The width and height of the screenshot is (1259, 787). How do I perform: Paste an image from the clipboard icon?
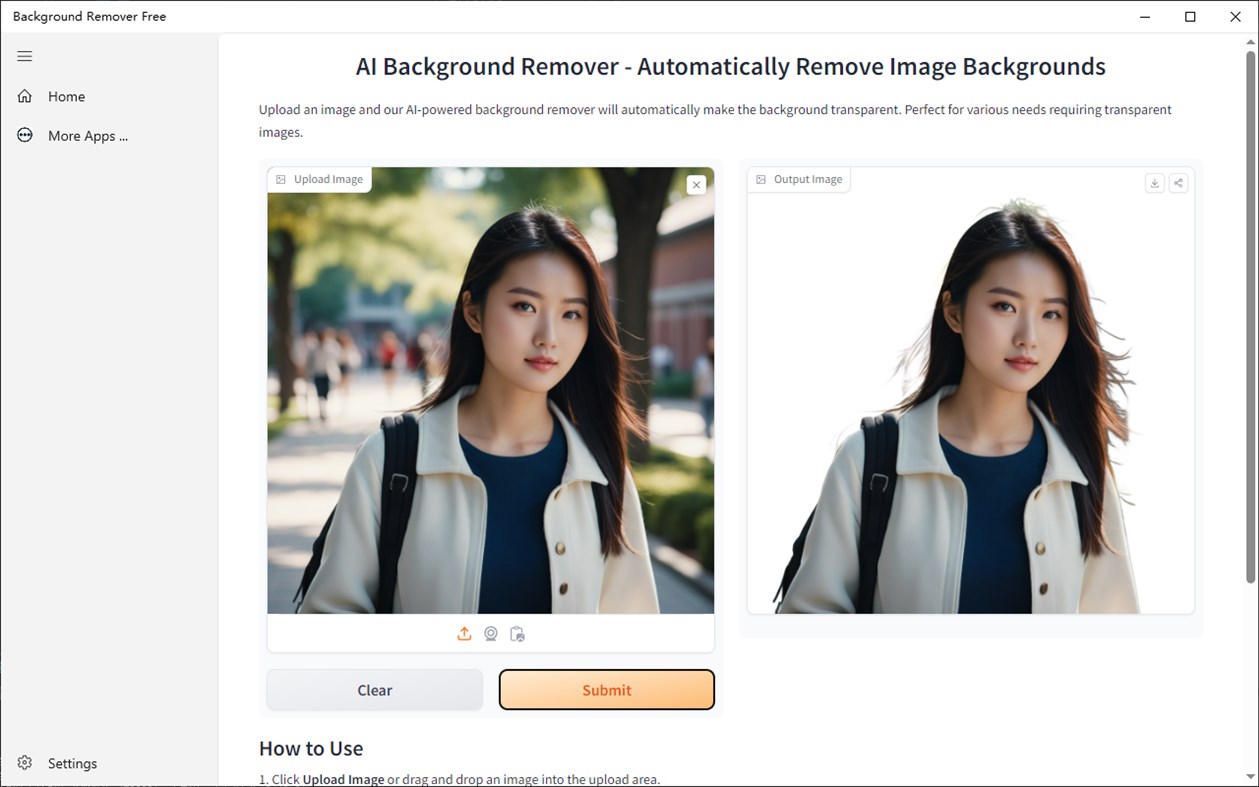pos(517,633)
